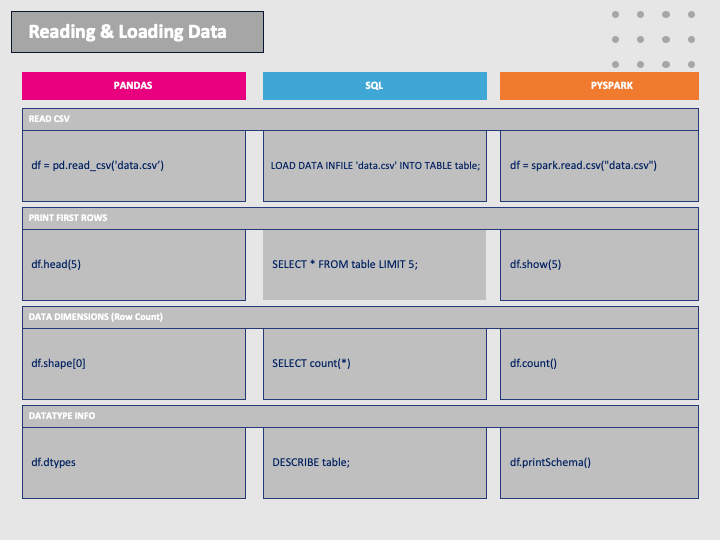Click the spark.read.csv("data.csv") code cell
Viewport: 720px width, 540px height.
click(x=599, y=166)
